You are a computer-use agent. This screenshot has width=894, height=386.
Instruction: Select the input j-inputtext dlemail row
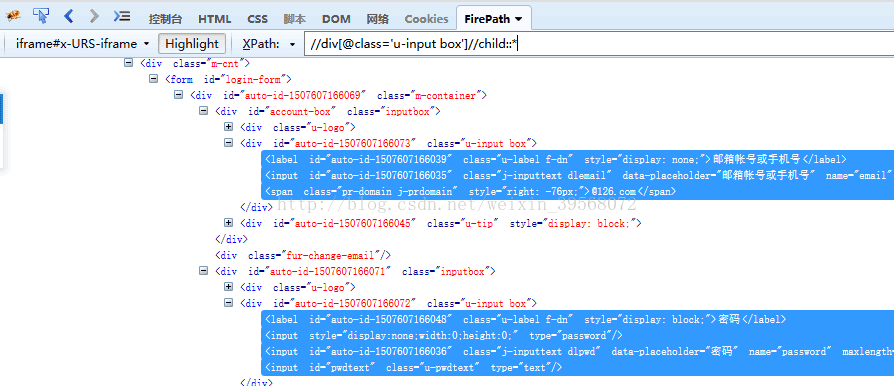pos(577,175)
